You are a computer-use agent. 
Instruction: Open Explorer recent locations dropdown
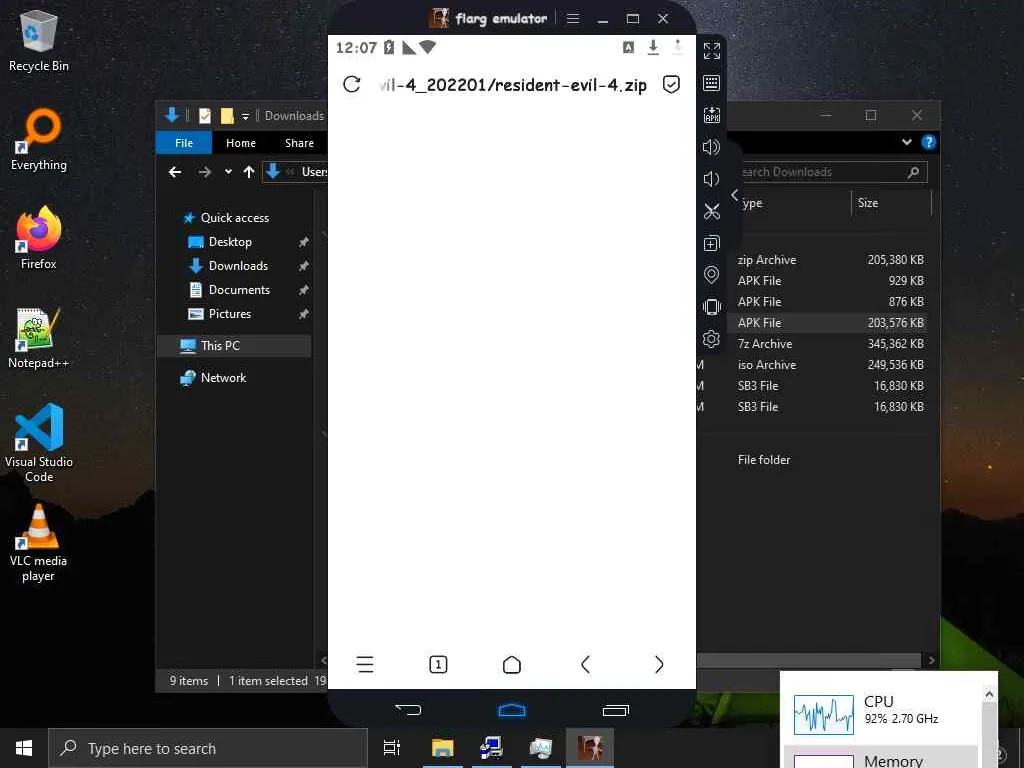click(228, 172)
